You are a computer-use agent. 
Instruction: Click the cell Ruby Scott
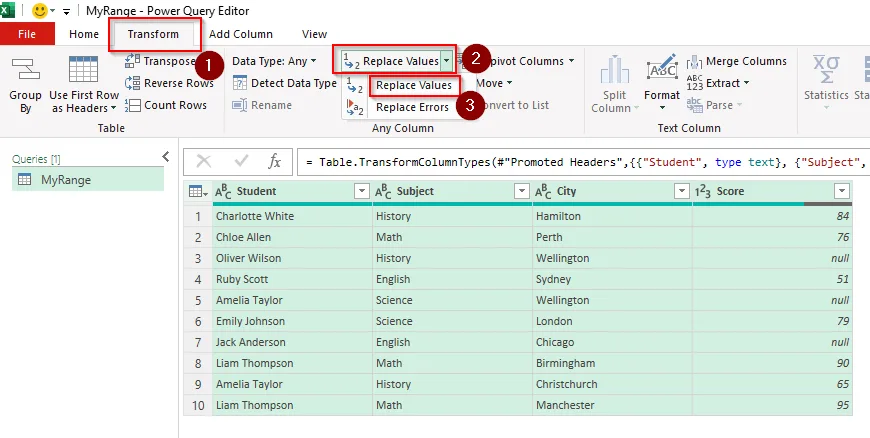tap(292, 279)
